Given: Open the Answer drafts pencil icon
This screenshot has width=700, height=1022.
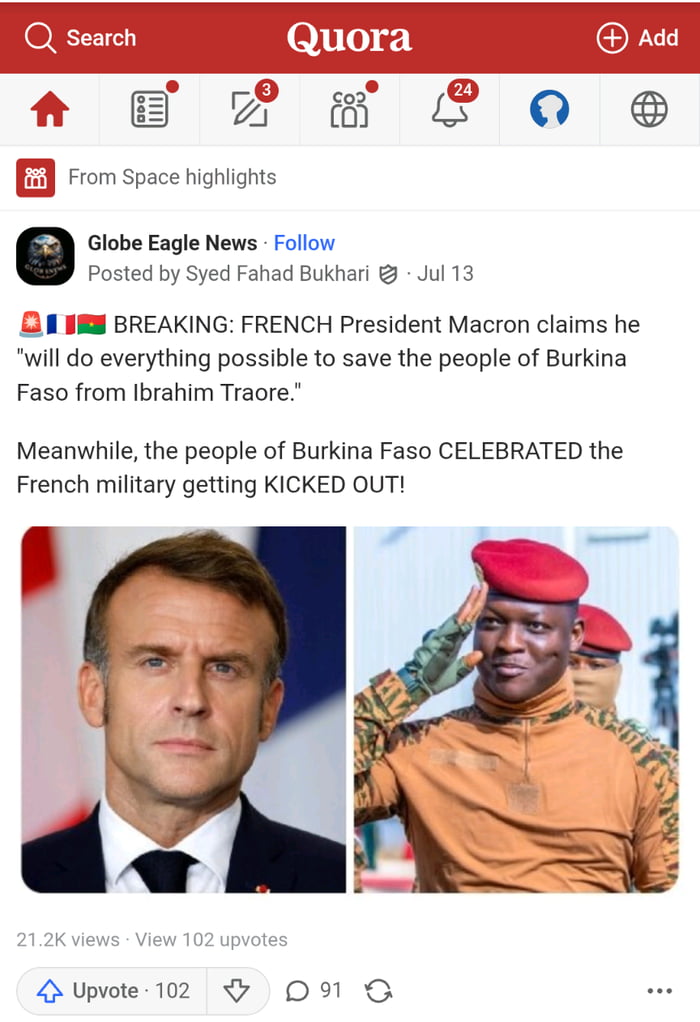Looking at the screenshot, I should point(249,110).
